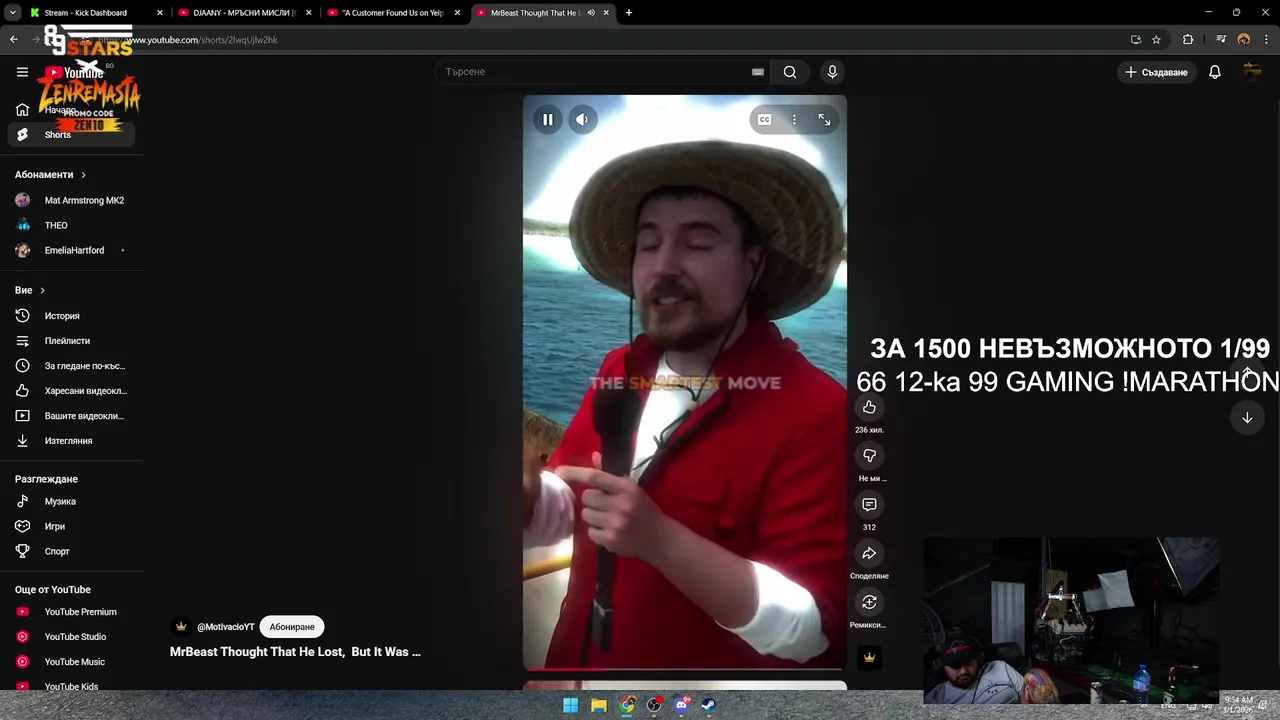Screen dimensions: 1280x720
Task: Start voice search with microphone
Action: pos(832,72)
